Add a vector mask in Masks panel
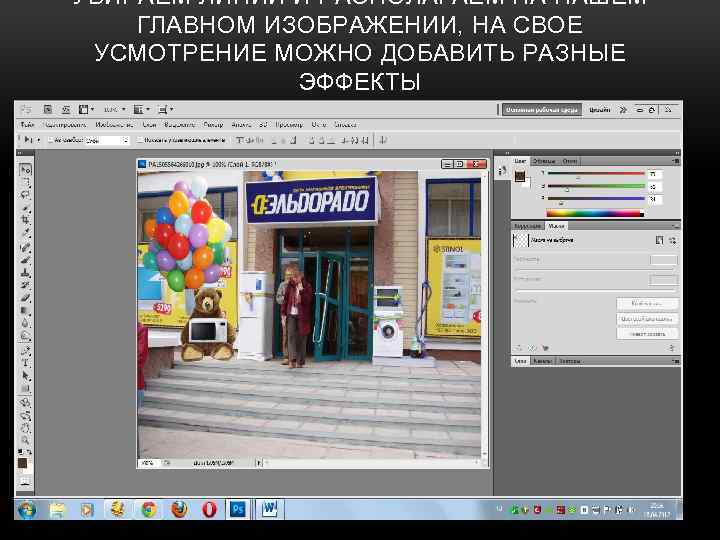The image size is (720, 540). tap(673, 240)
